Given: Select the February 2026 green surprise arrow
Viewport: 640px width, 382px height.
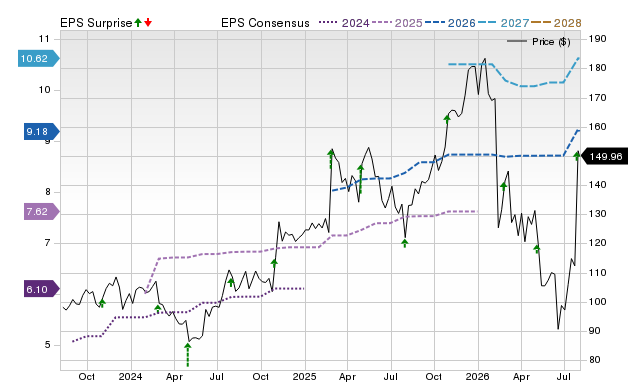Looking at the screenshot, I should pyautogui.click(x=503, y=186).
